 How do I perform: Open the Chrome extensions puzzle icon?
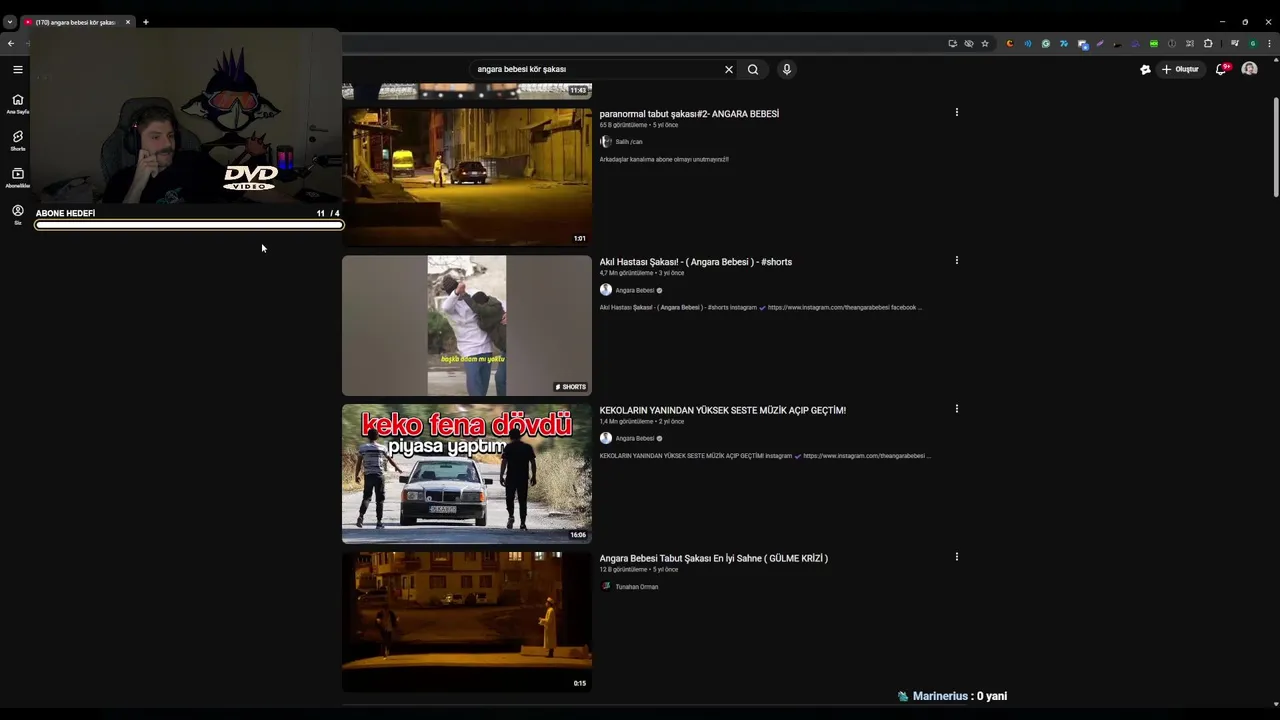tap(1208, 43)
